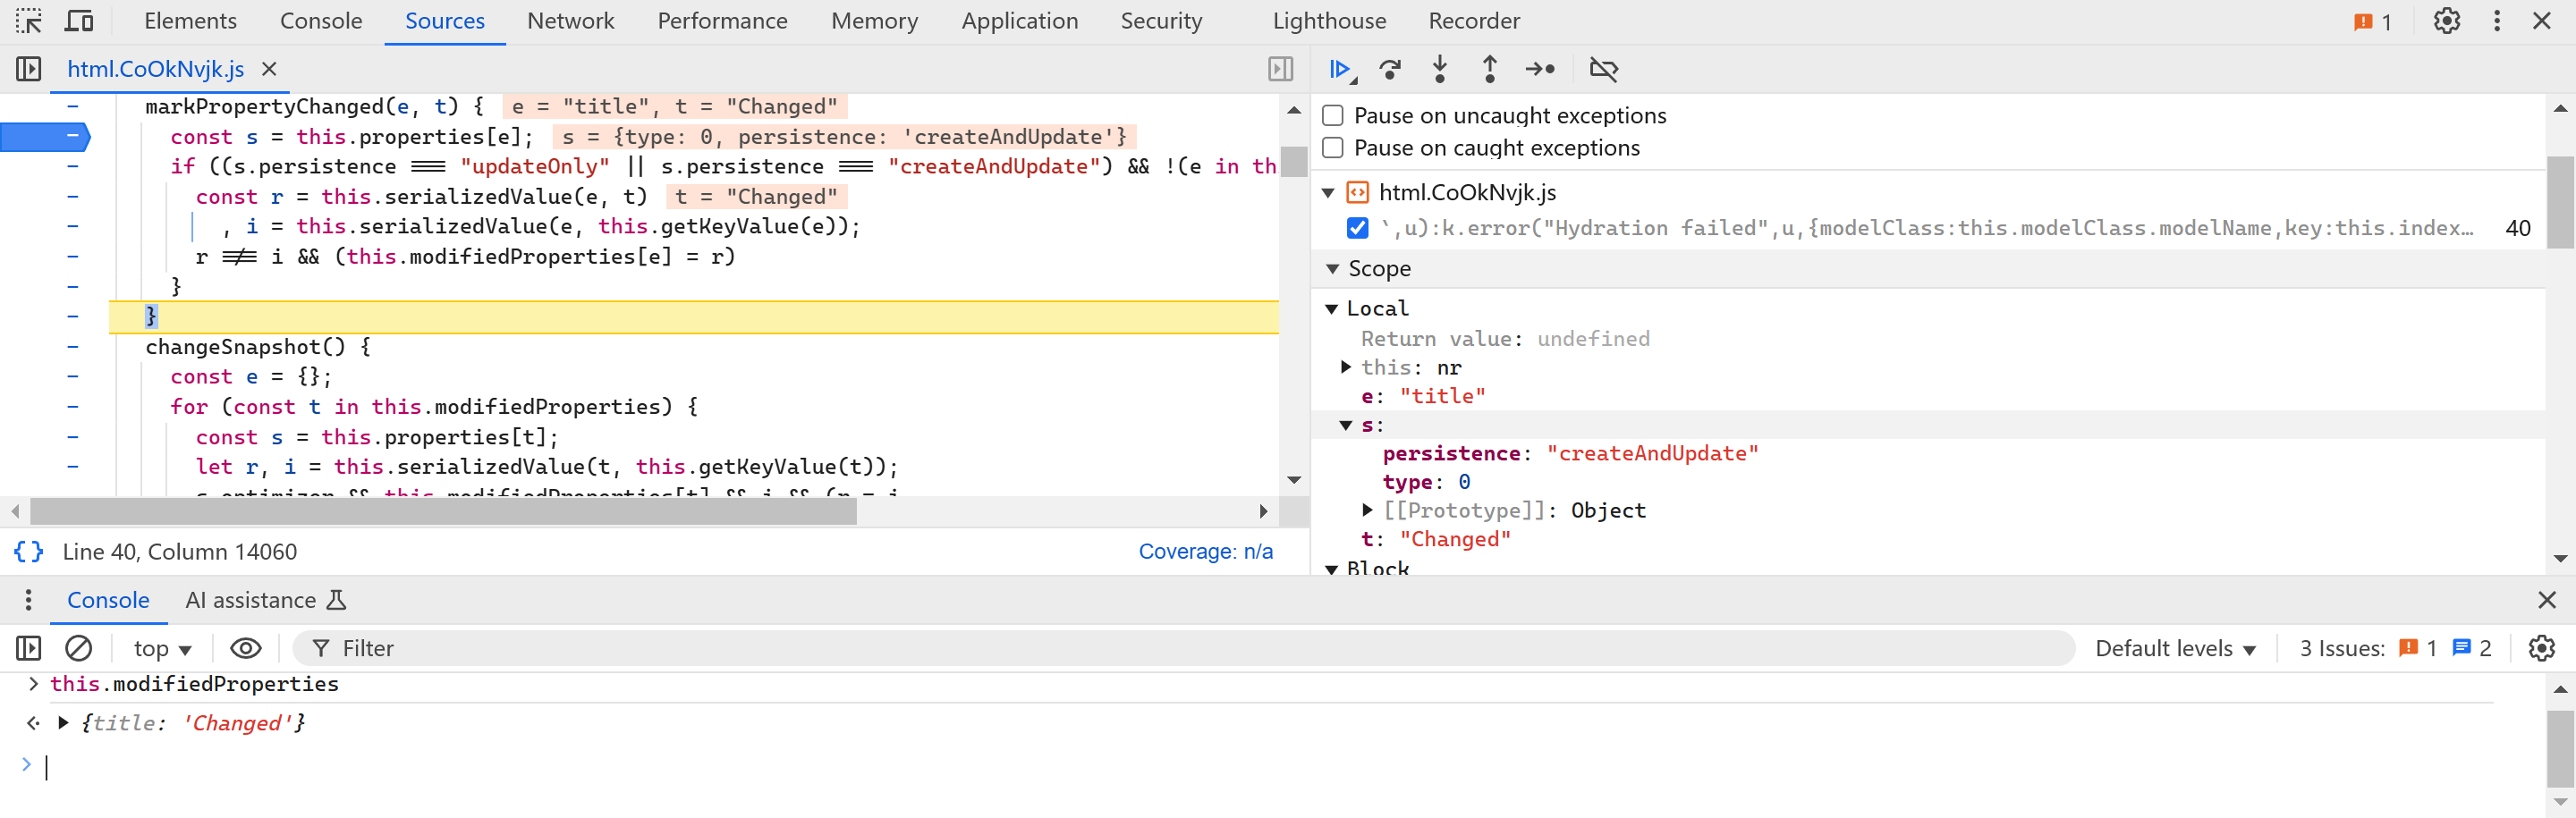Step over next function call
This screenshot has height=818, width=2576.
pos(1390,69)
